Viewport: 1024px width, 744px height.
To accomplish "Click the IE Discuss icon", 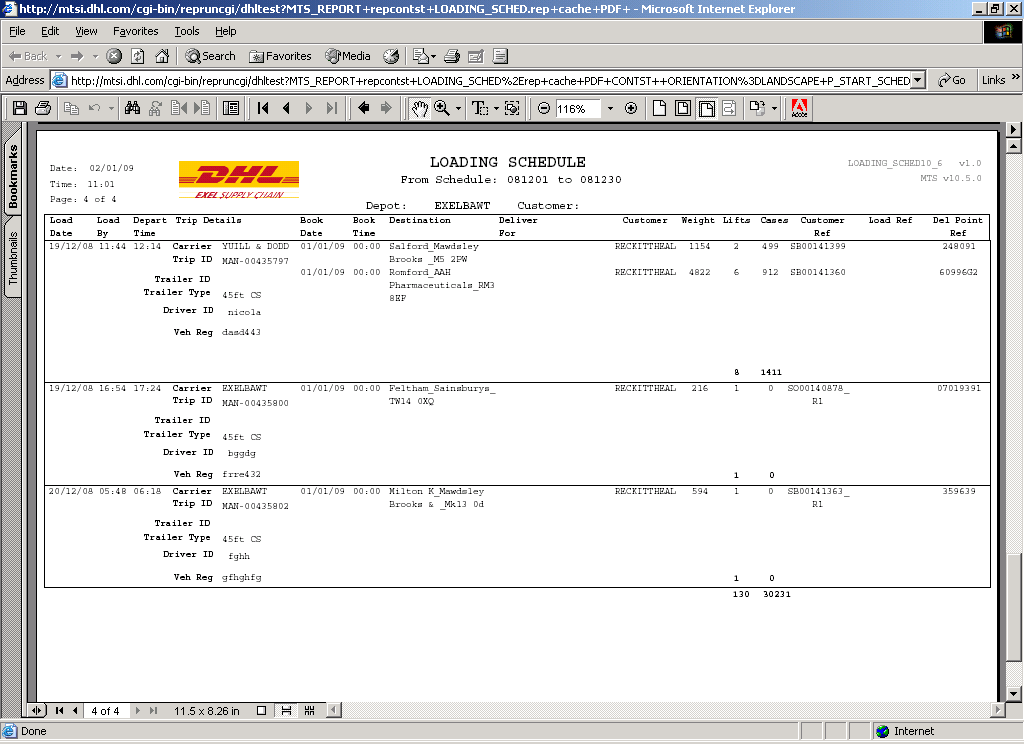I will coord(500,56).
